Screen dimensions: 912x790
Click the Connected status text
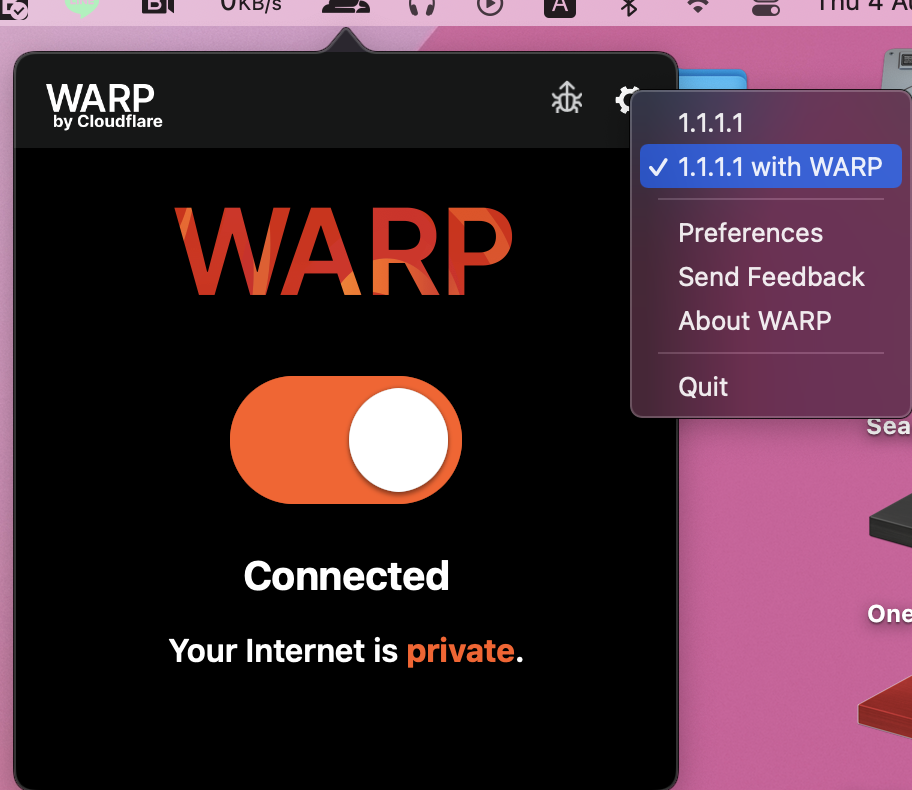[346, 576]
